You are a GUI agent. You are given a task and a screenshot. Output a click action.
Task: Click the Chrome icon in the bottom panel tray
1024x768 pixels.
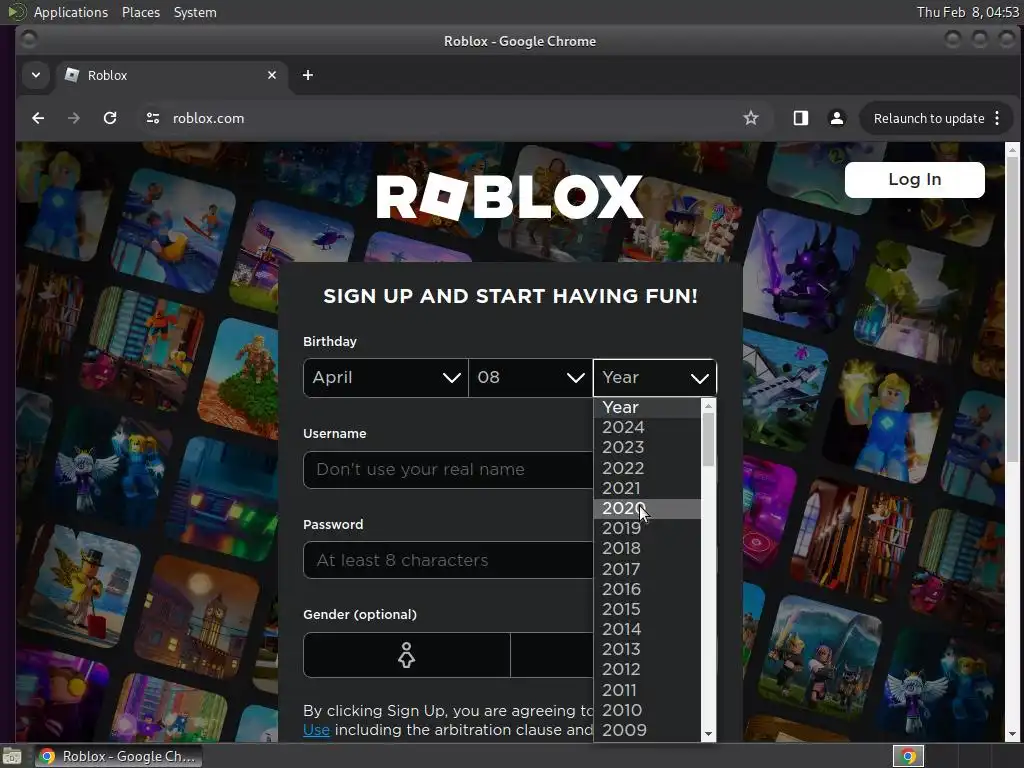point(908,756)
